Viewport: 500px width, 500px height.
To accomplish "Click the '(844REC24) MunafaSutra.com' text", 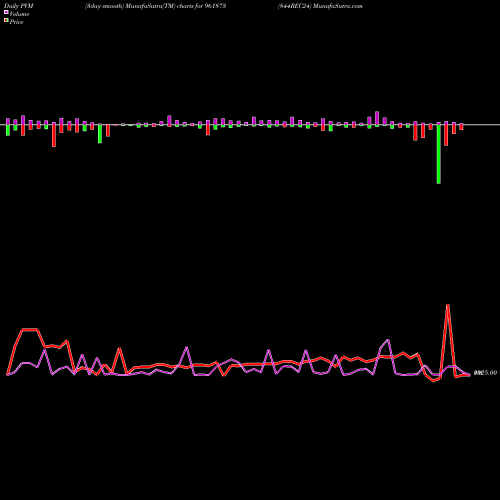I will pos(320,6).
